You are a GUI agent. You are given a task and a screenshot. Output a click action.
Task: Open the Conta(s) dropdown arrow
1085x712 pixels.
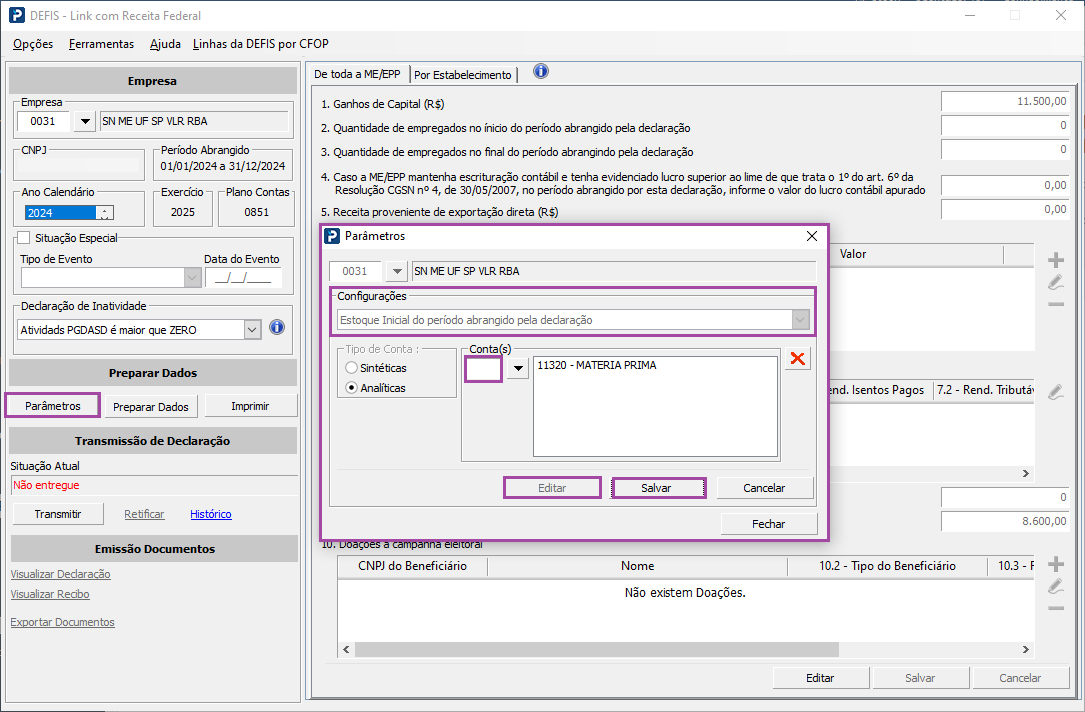tap(517, 368)
